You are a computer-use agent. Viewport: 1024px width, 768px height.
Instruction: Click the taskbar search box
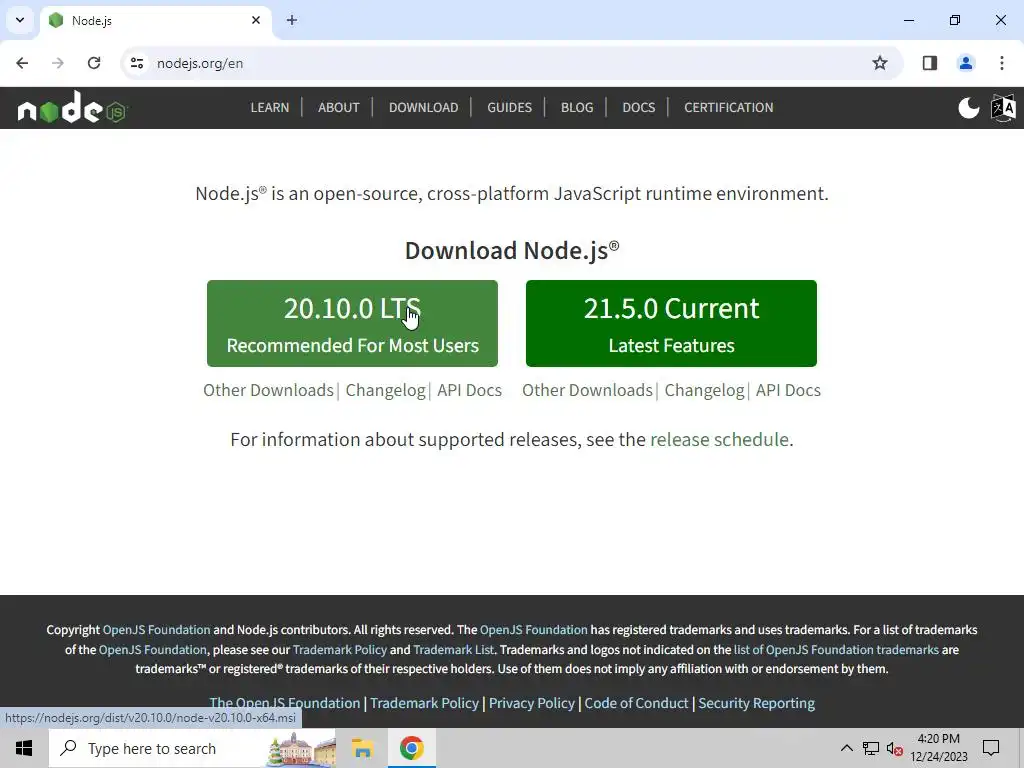[x=193, y=748]
